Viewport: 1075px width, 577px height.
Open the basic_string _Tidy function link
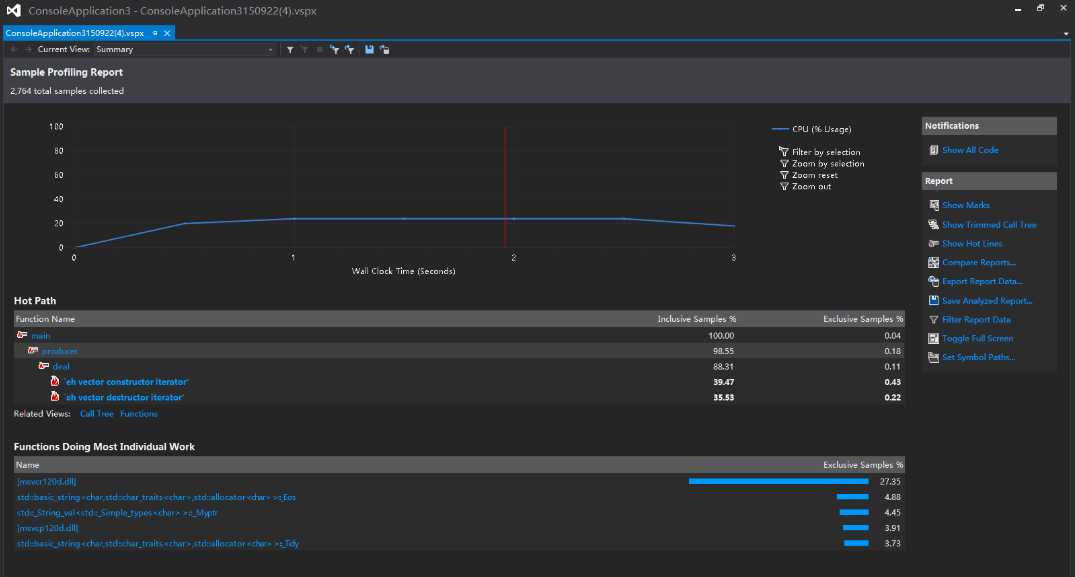pyautogui.click(x=158, y=543)
